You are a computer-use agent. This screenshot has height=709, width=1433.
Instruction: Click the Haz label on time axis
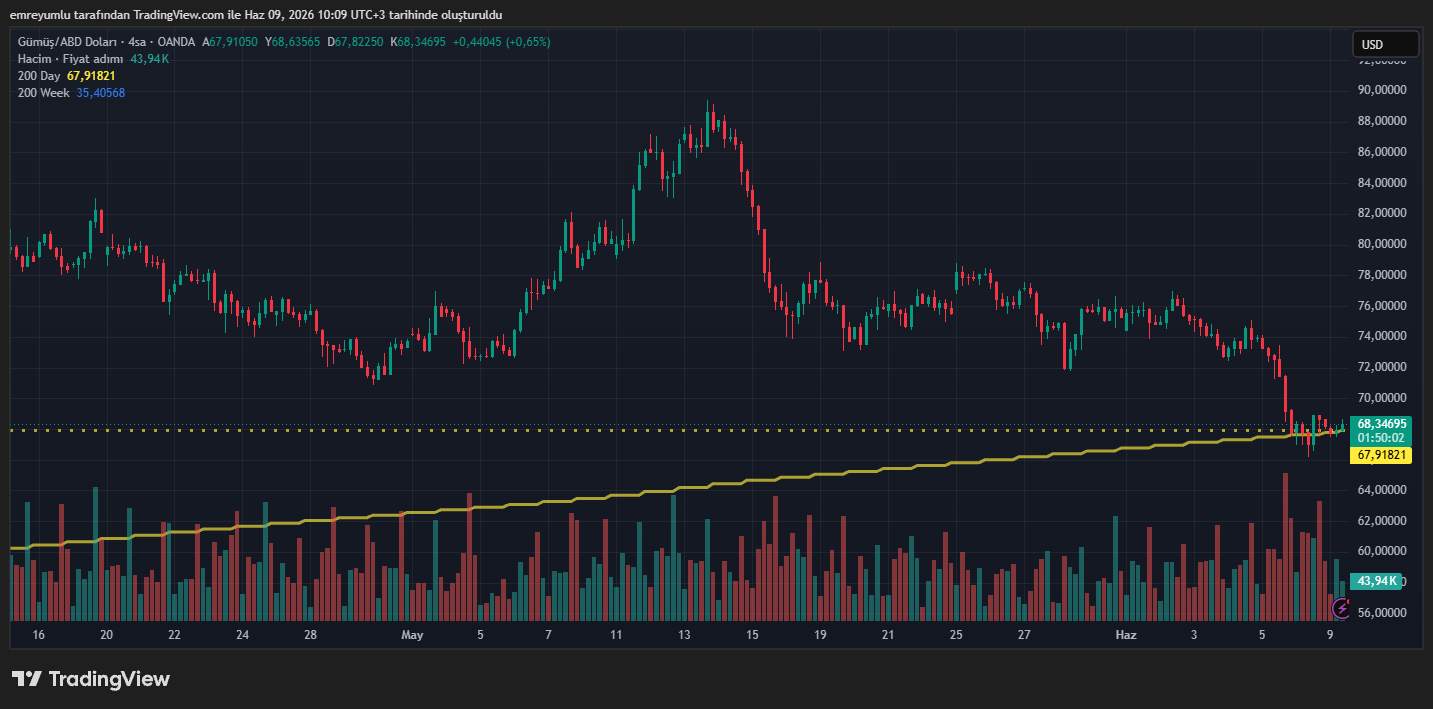click(1126, 635)
